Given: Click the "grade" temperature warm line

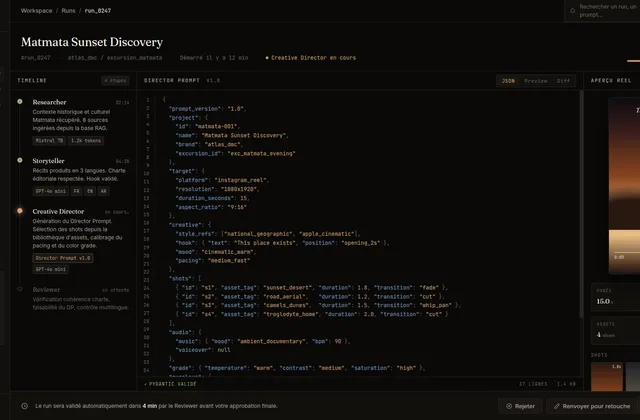Looking at the screenshot, I should tap(297, 368).
